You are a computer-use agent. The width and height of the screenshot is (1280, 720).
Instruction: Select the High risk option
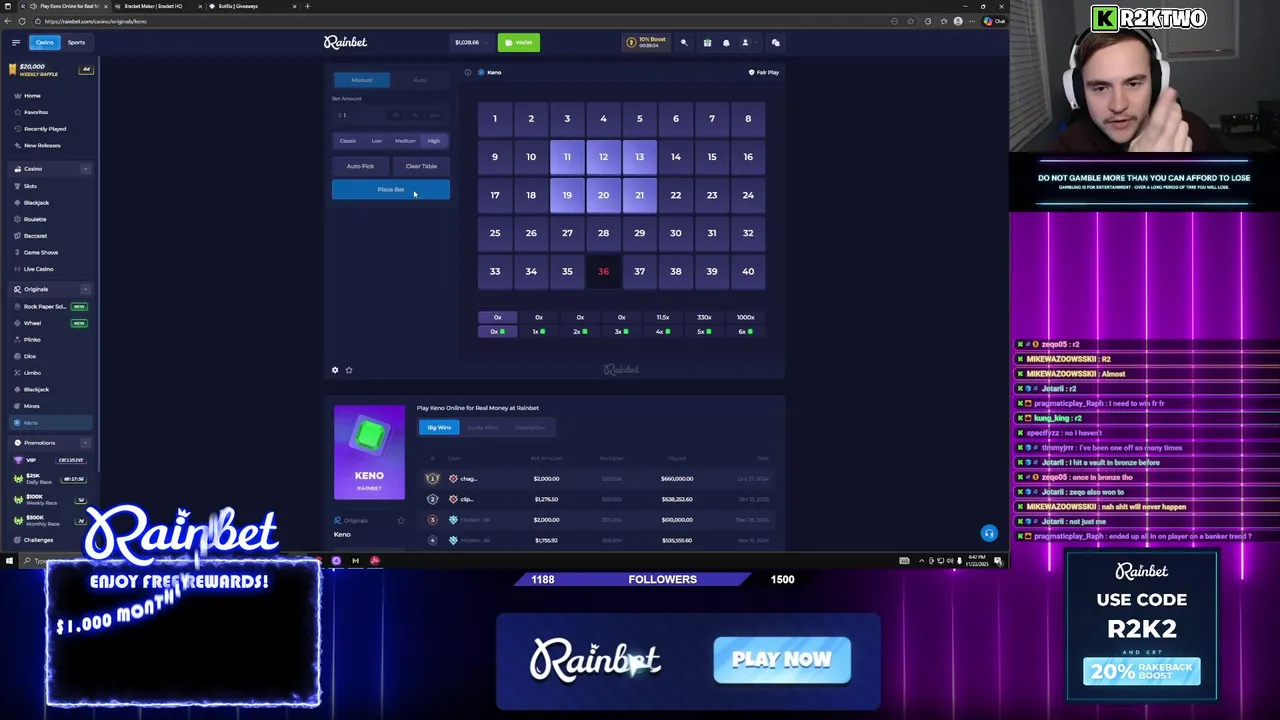pos(434,141)
